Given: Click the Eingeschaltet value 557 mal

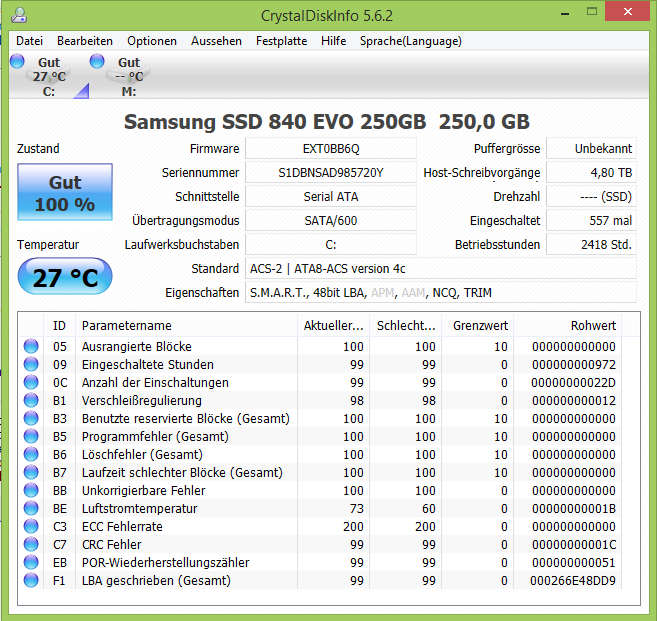Looking at the screenshot, I should coord(592,220).
